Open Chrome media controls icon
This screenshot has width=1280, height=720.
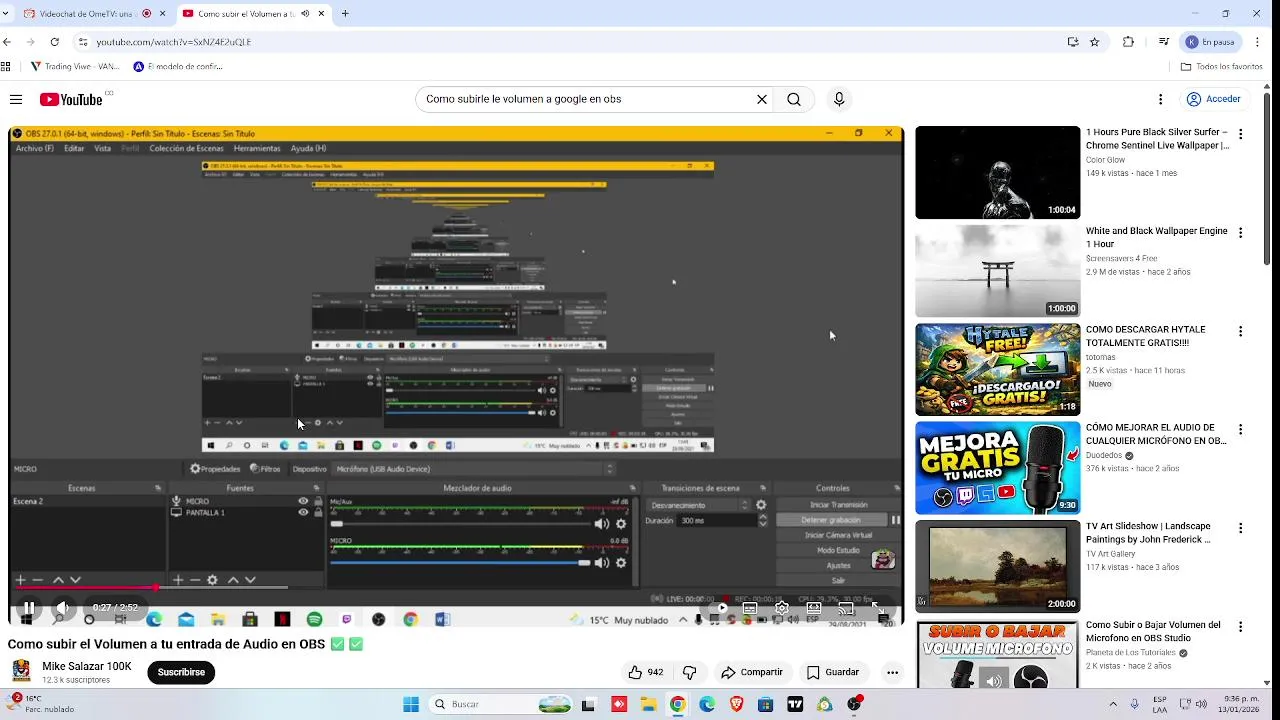coord(1163,42)
